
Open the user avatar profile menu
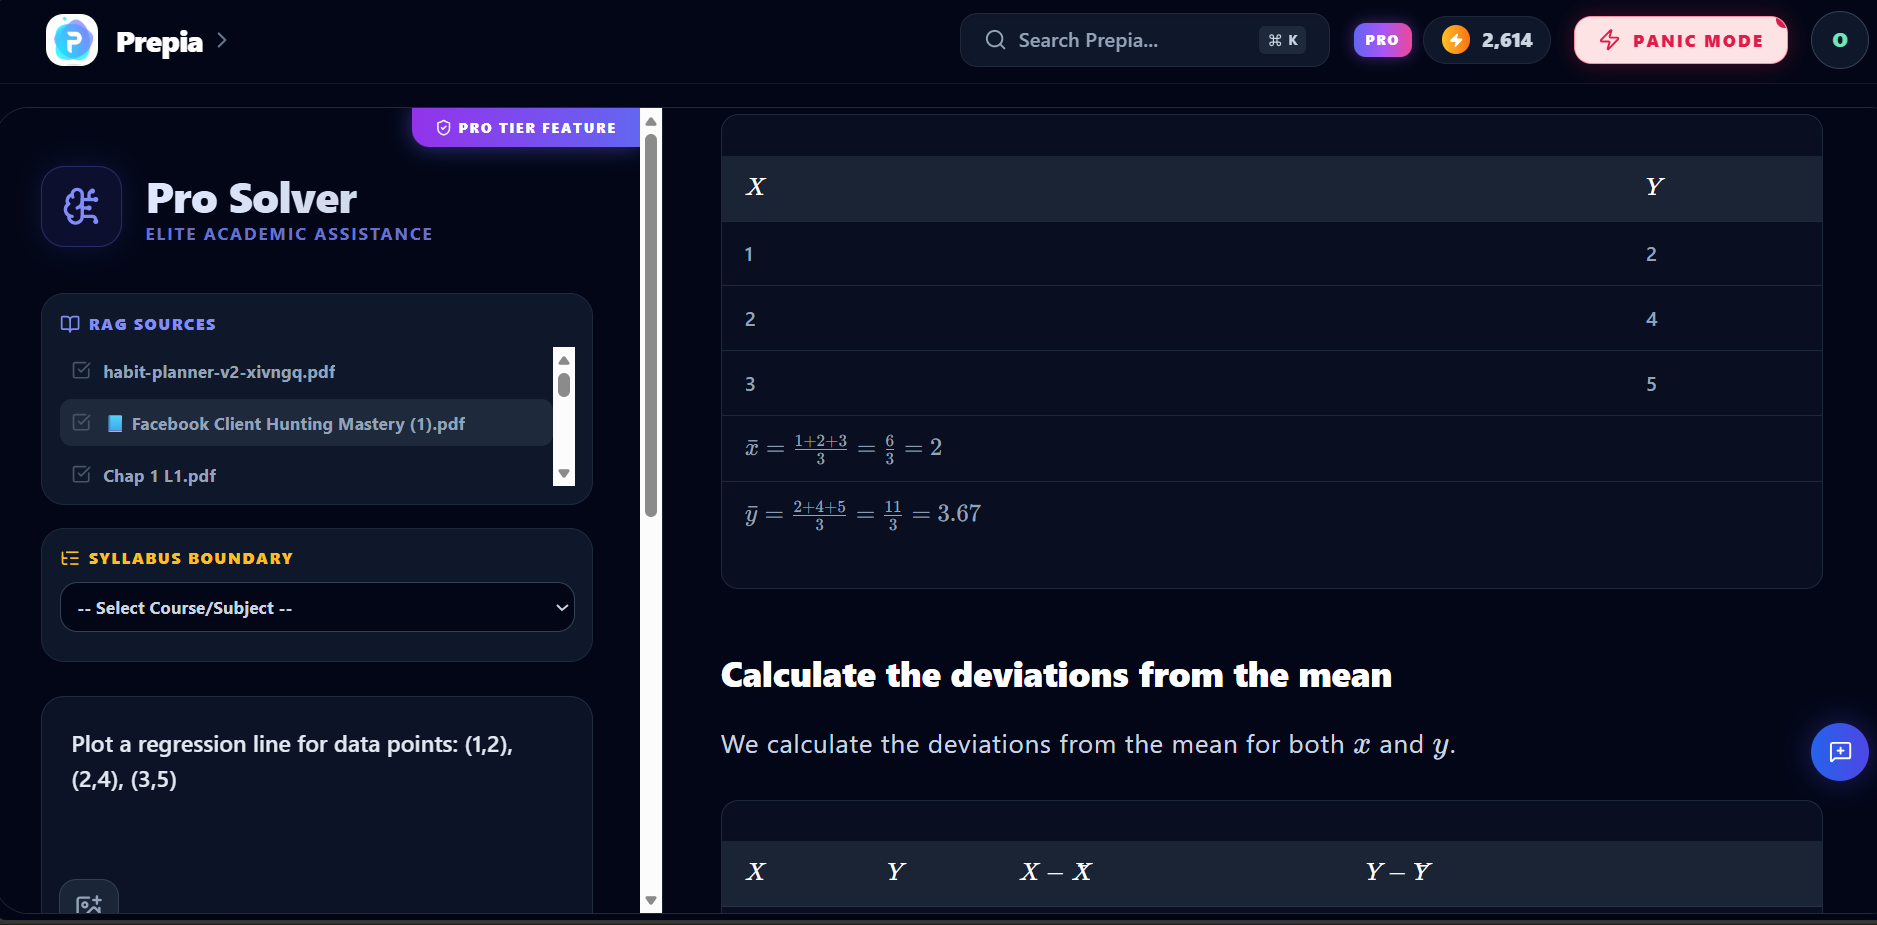[1840, 40]
